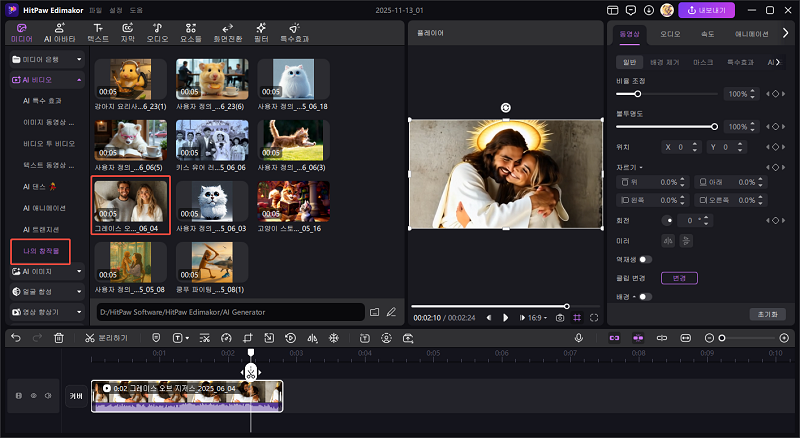Open the speedometer speed tool in timeline toolbar
800x438 pixels.
coord(227,338)
